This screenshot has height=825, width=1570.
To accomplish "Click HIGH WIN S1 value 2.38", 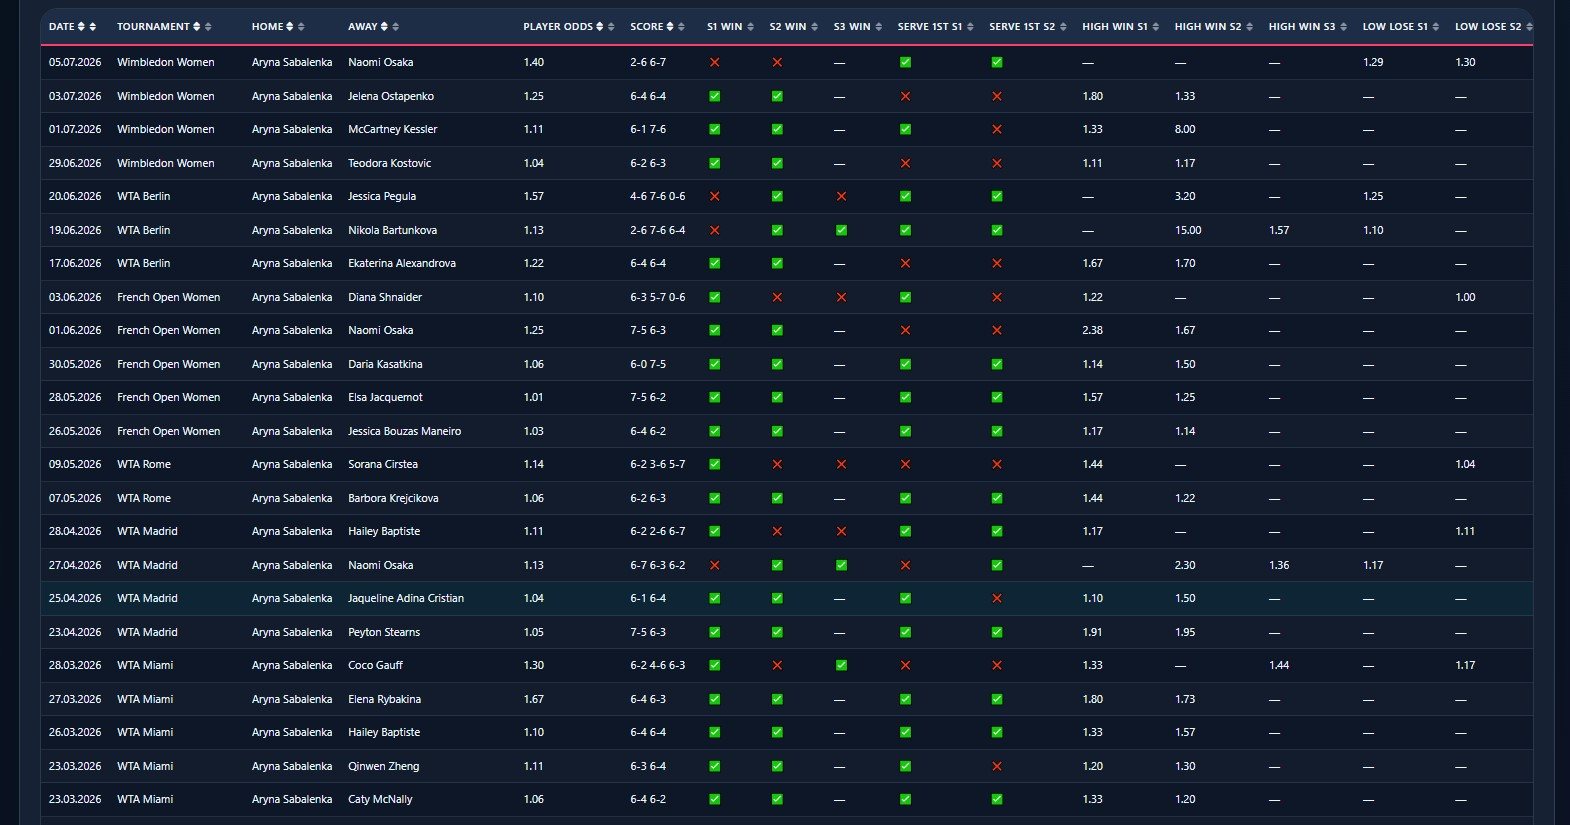I will pos(1092,330).
